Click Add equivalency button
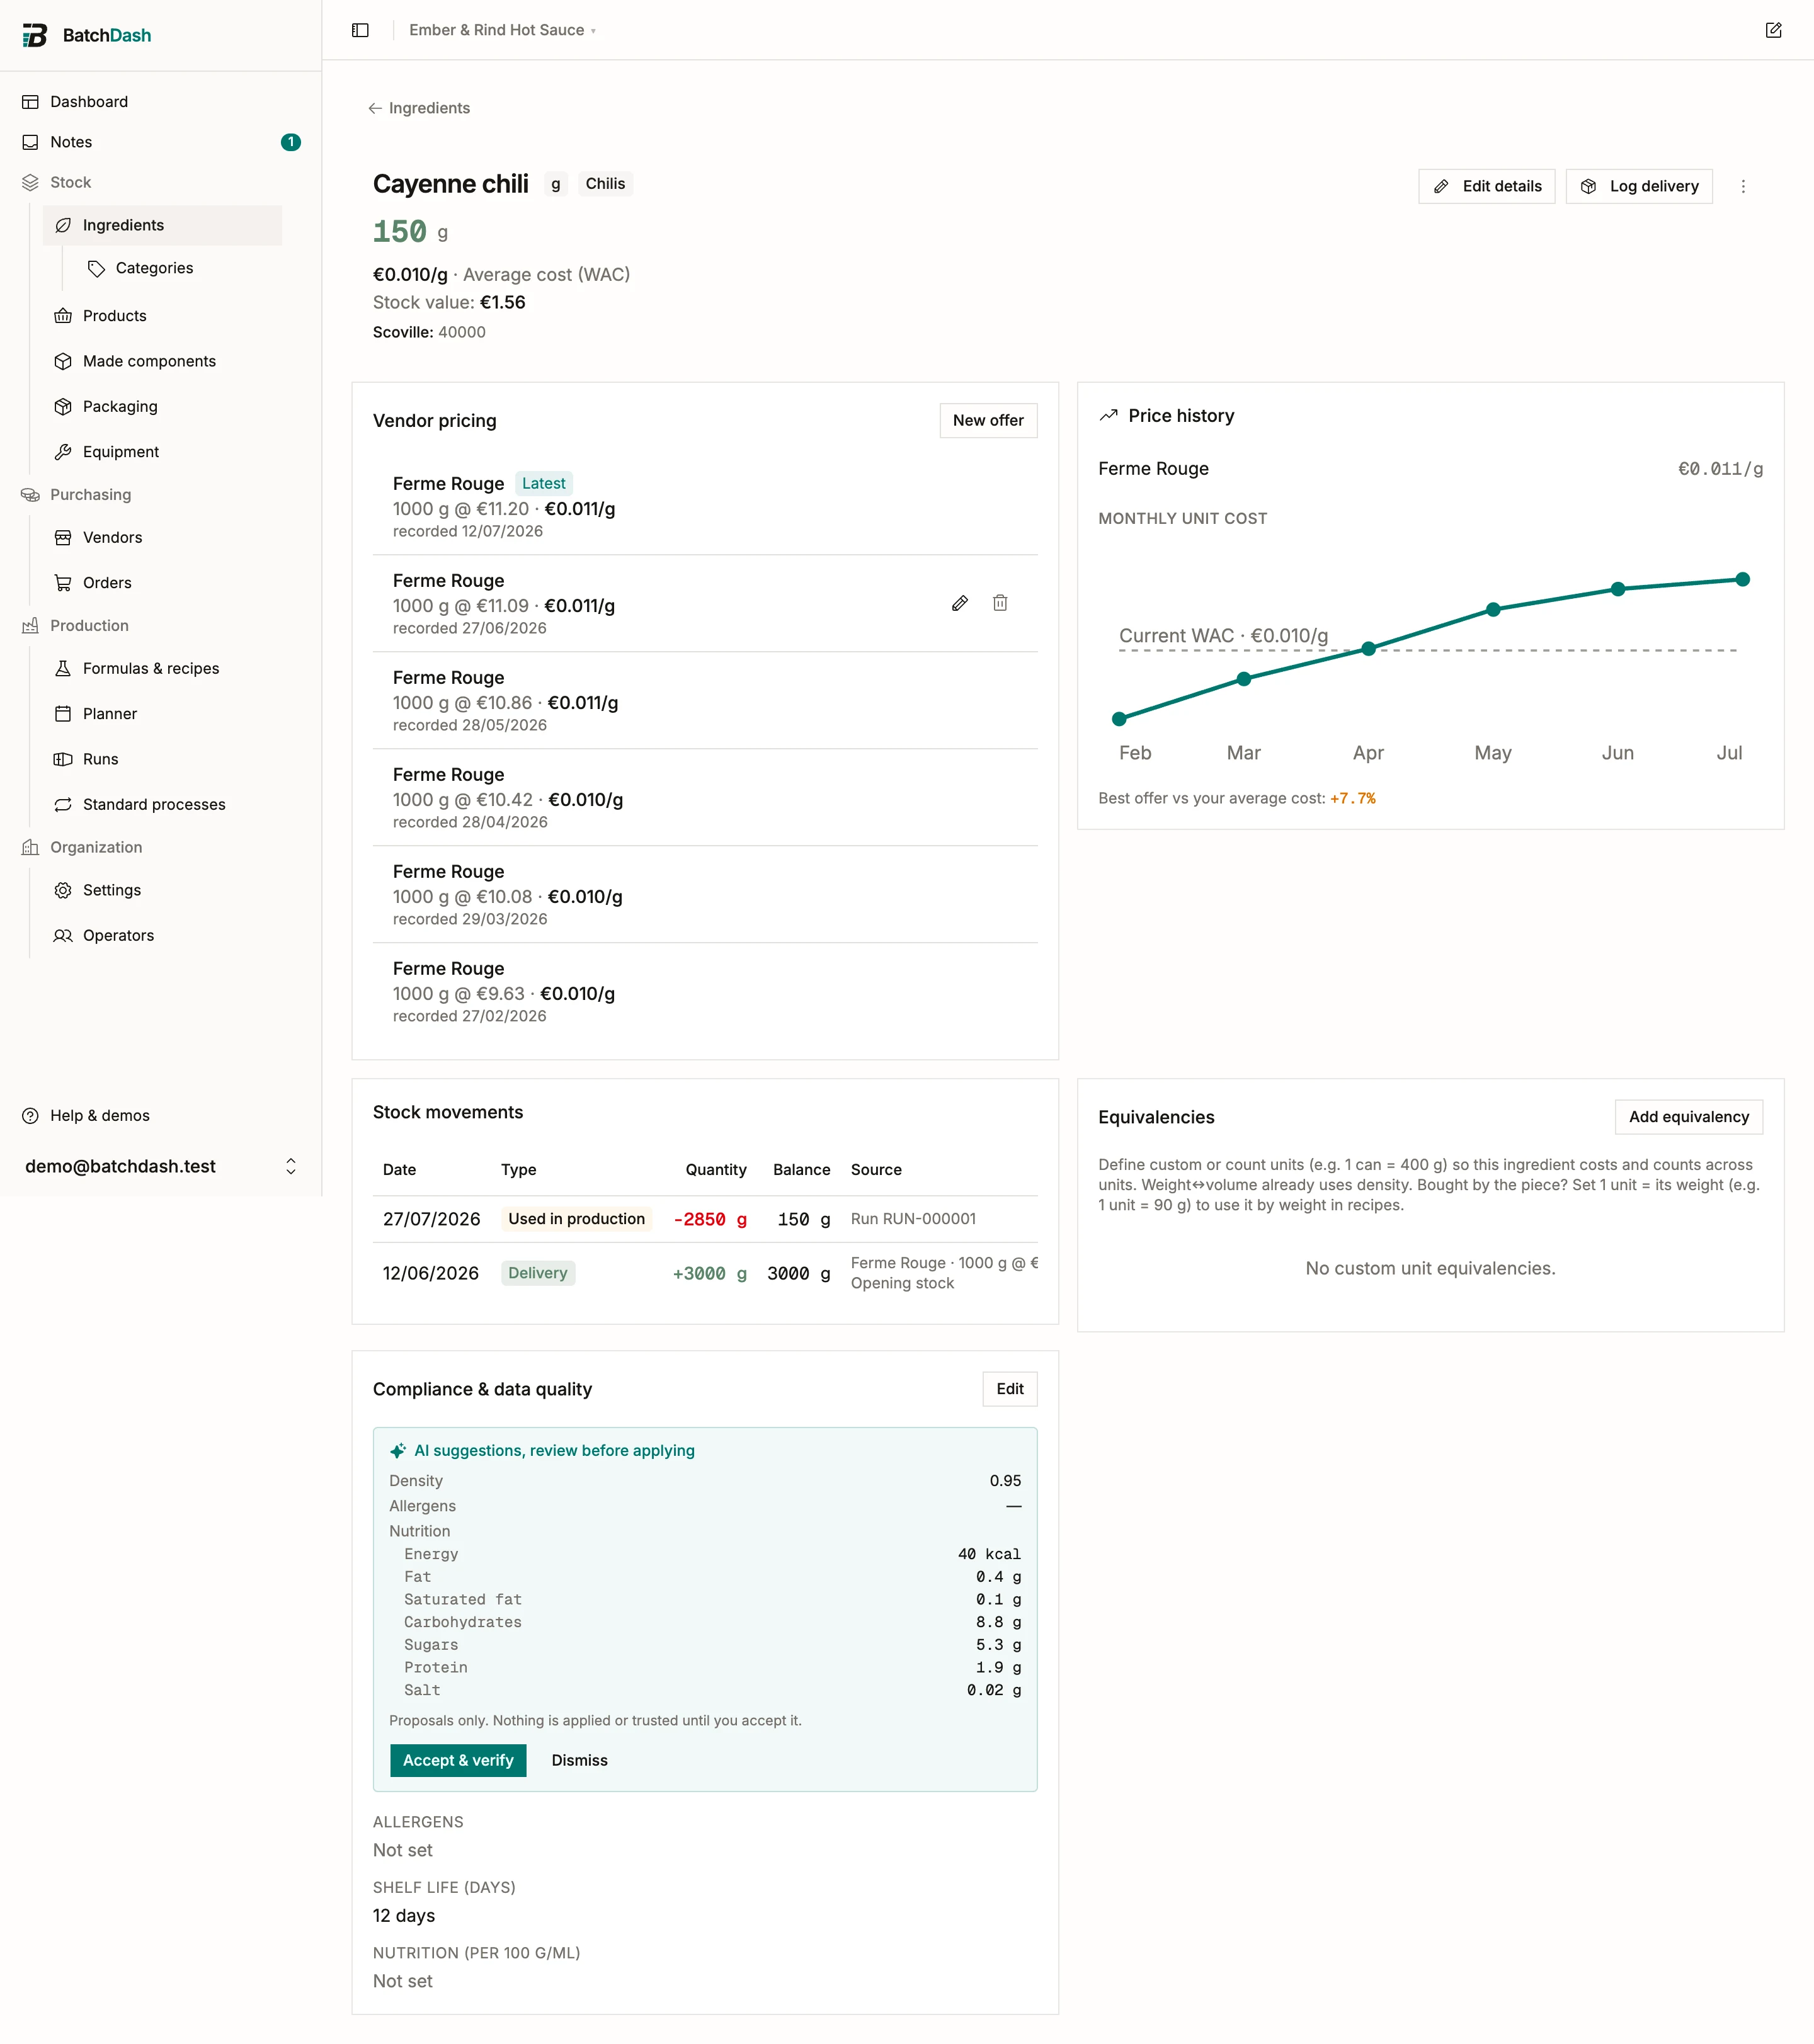The image size is (1814, 2044). pyautogui.click(x=1689, y=1117)
